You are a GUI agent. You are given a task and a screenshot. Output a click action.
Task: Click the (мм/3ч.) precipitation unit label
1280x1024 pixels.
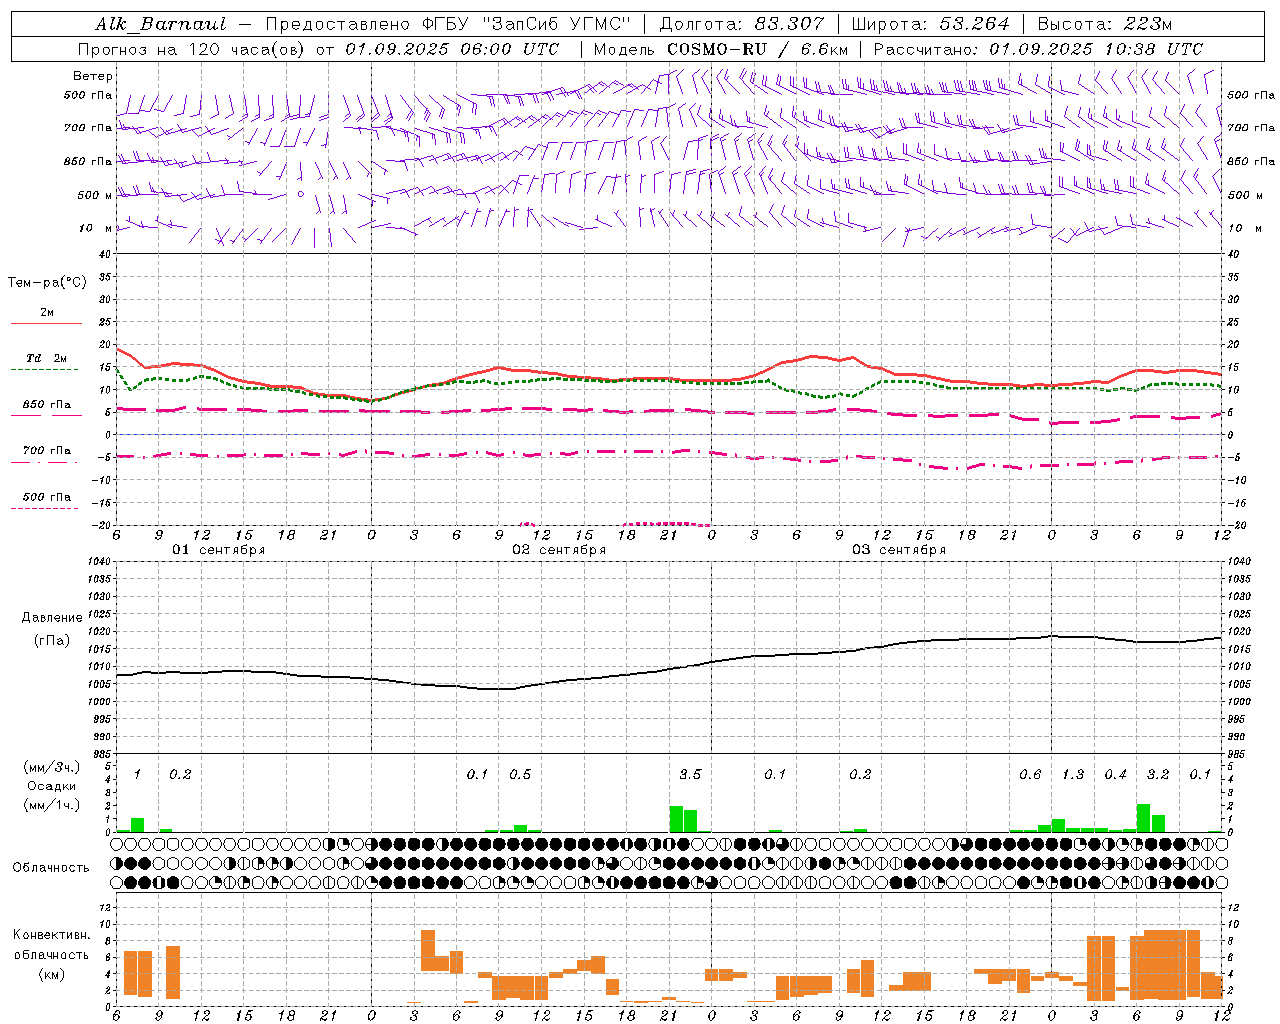(x=52, y=768)
